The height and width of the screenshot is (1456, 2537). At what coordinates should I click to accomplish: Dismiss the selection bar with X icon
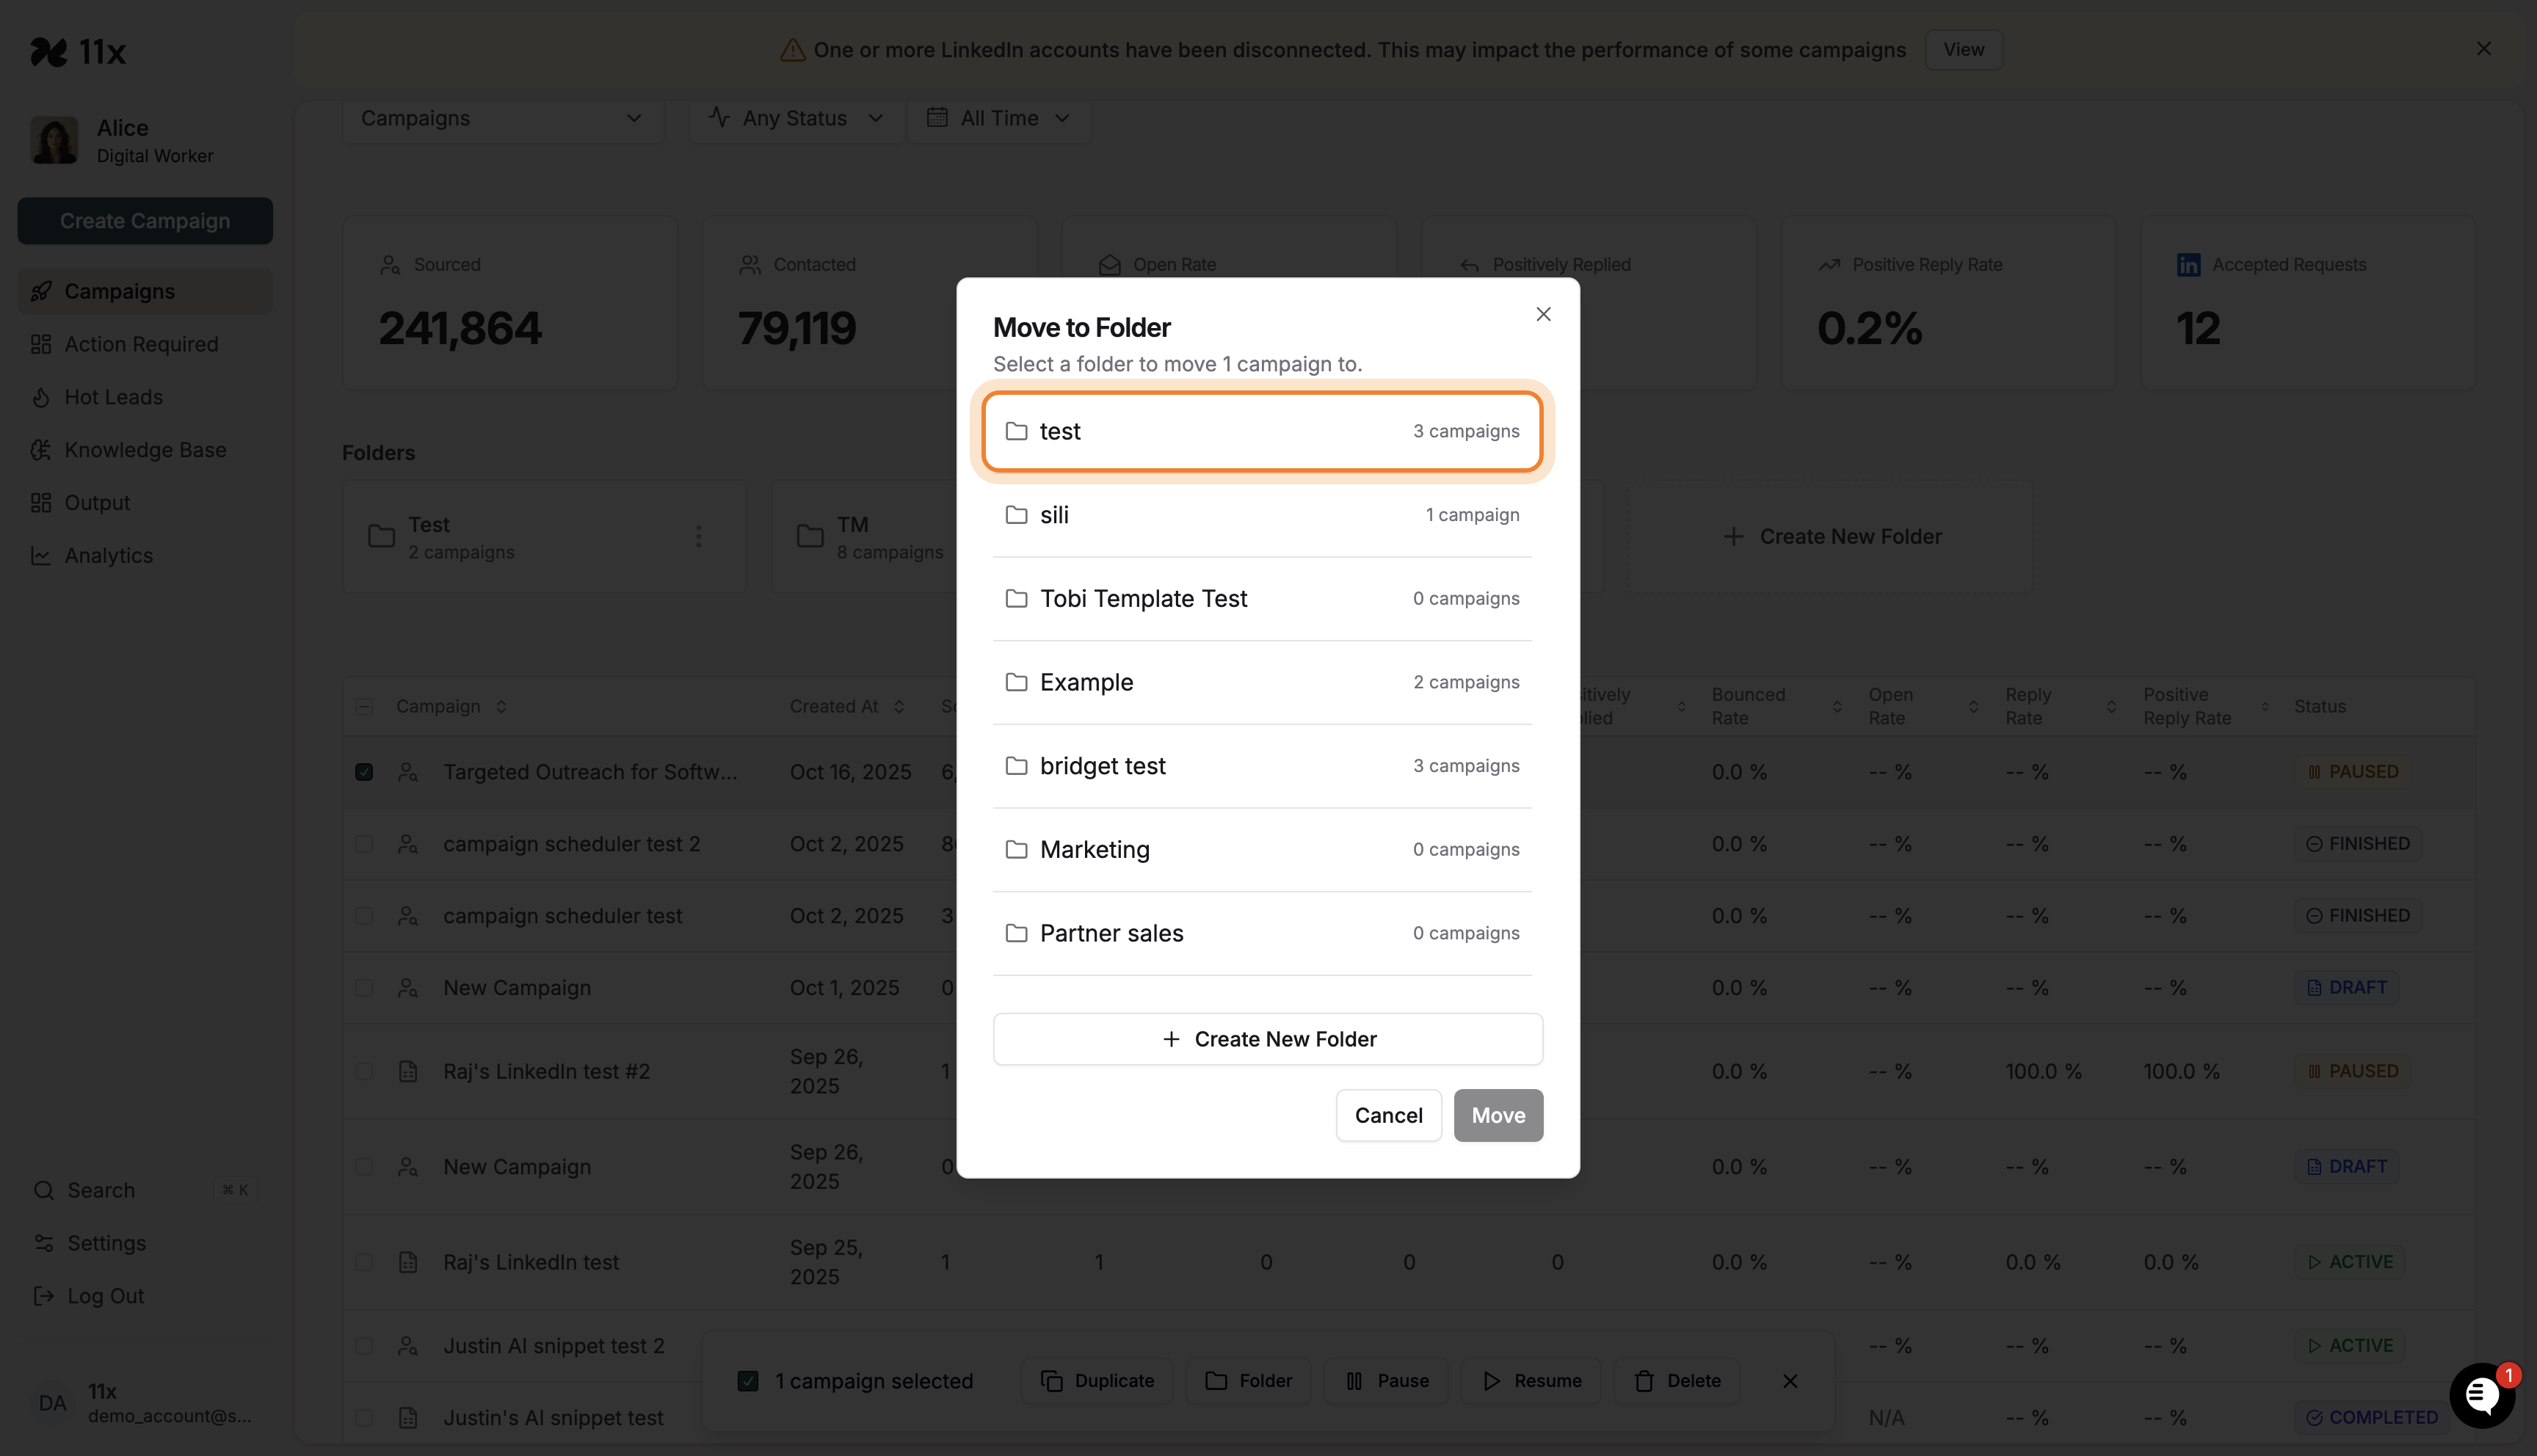tap(1790, 1381)
